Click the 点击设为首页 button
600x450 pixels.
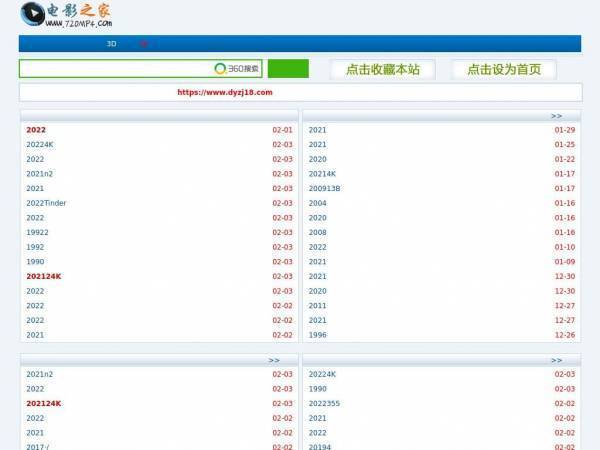[x=504, y=70]
